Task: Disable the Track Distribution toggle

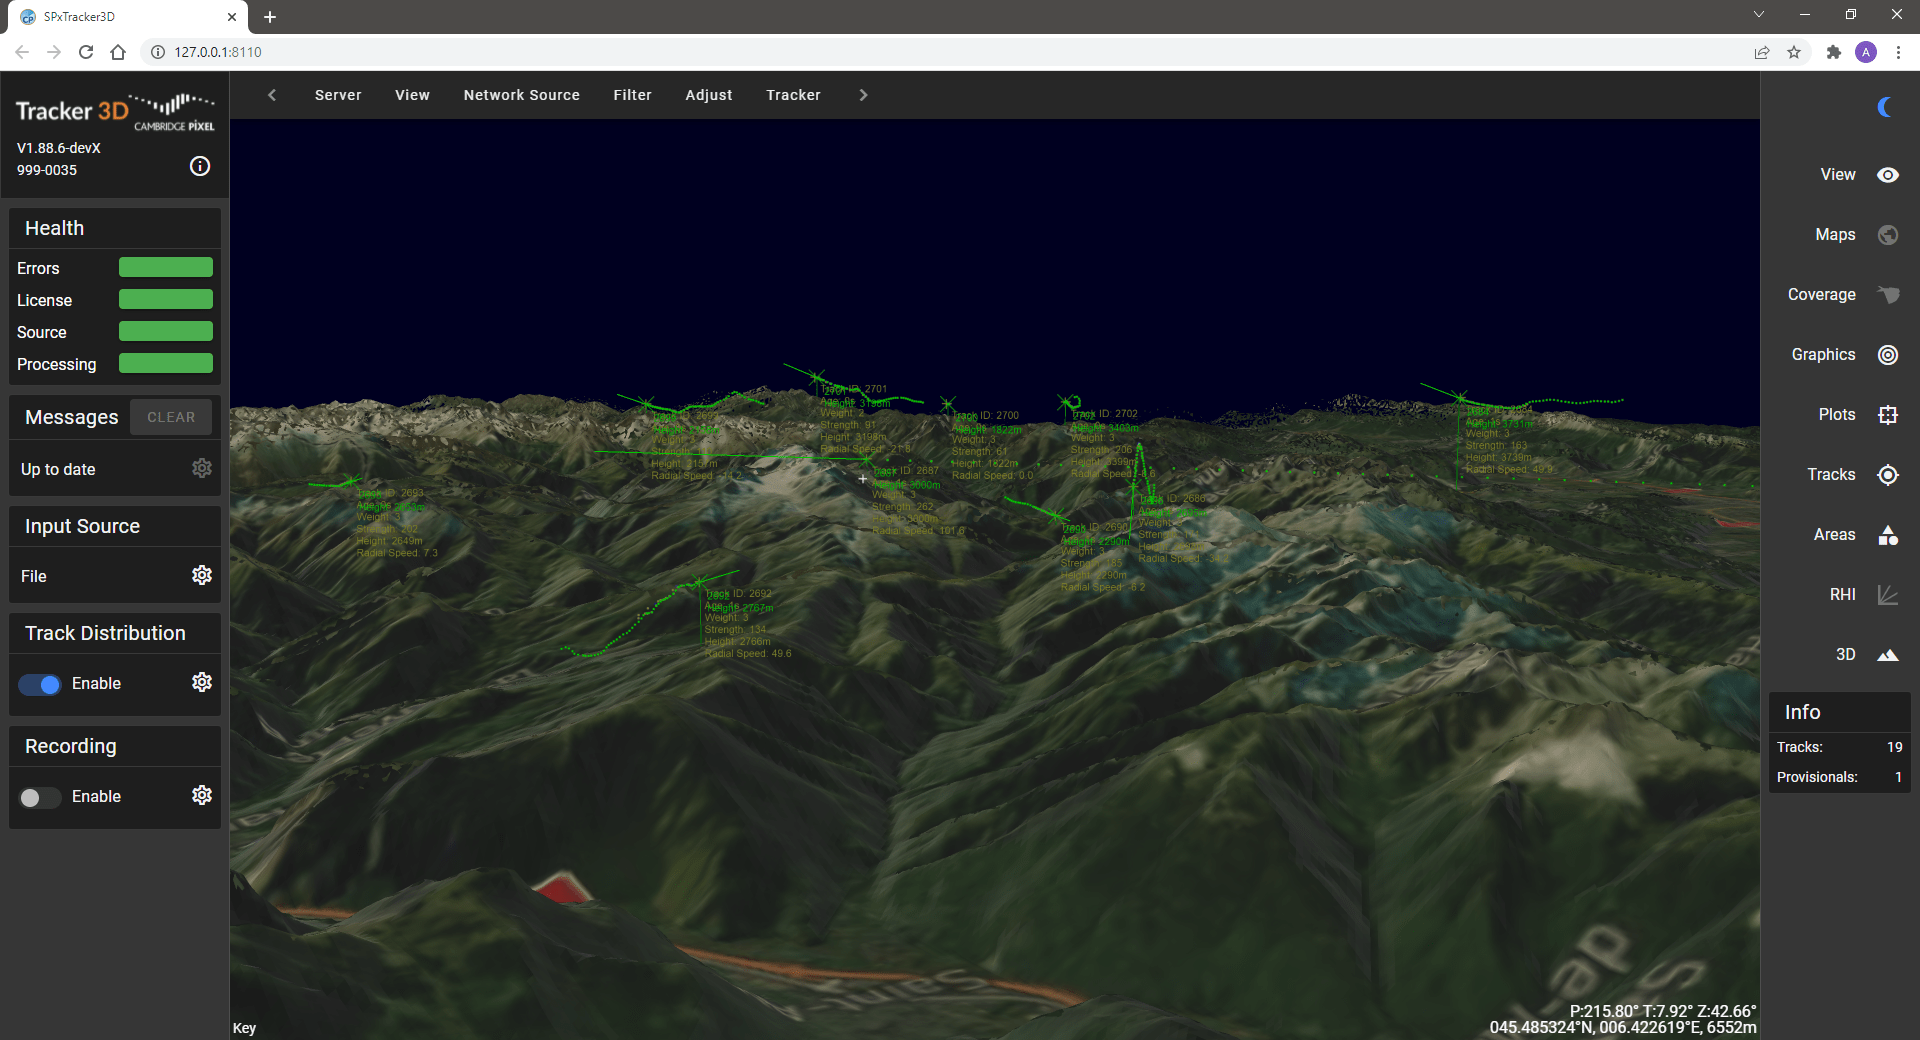Action: 41,684
